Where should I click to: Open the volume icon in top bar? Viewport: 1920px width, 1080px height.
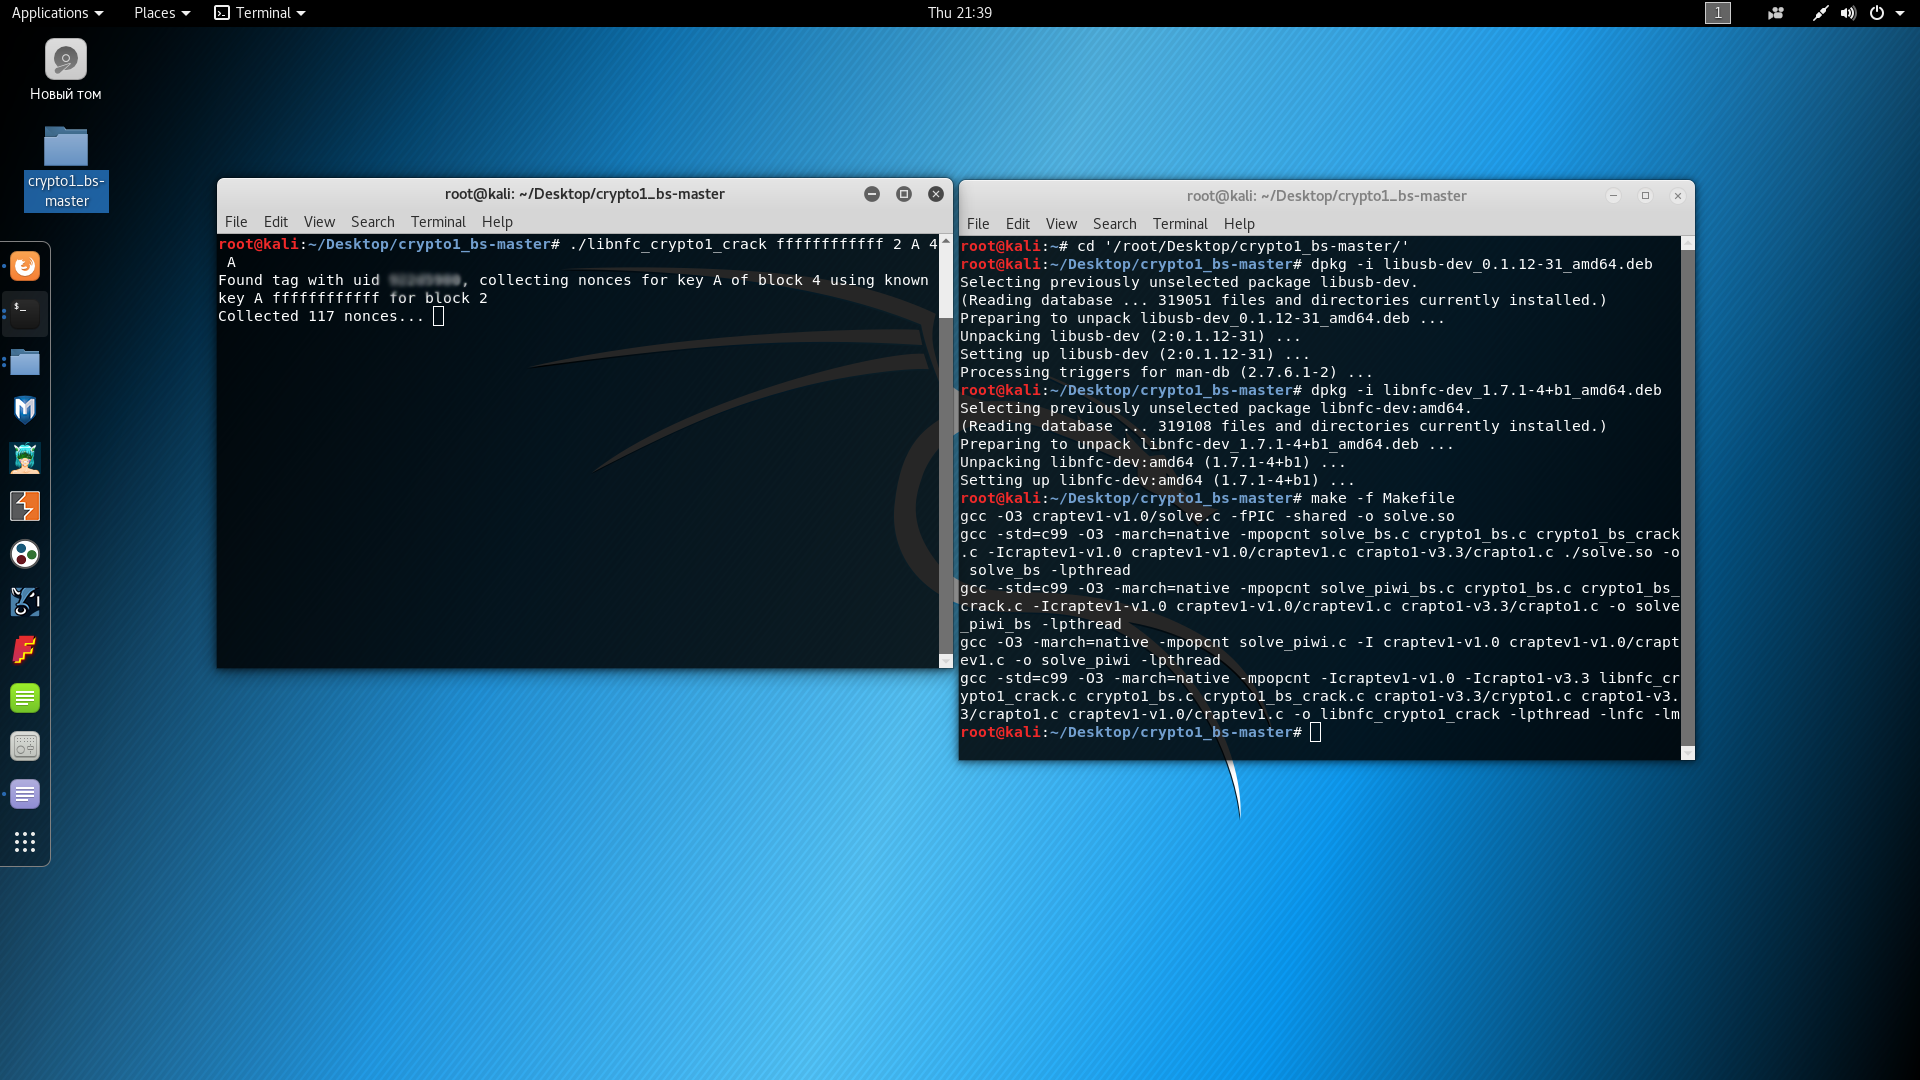coord(1848,13)
